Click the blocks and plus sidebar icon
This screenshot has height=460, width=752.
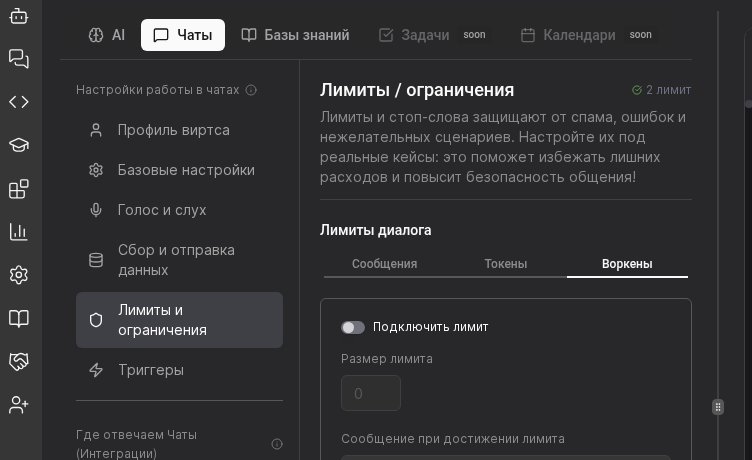(x=19, y=189)
